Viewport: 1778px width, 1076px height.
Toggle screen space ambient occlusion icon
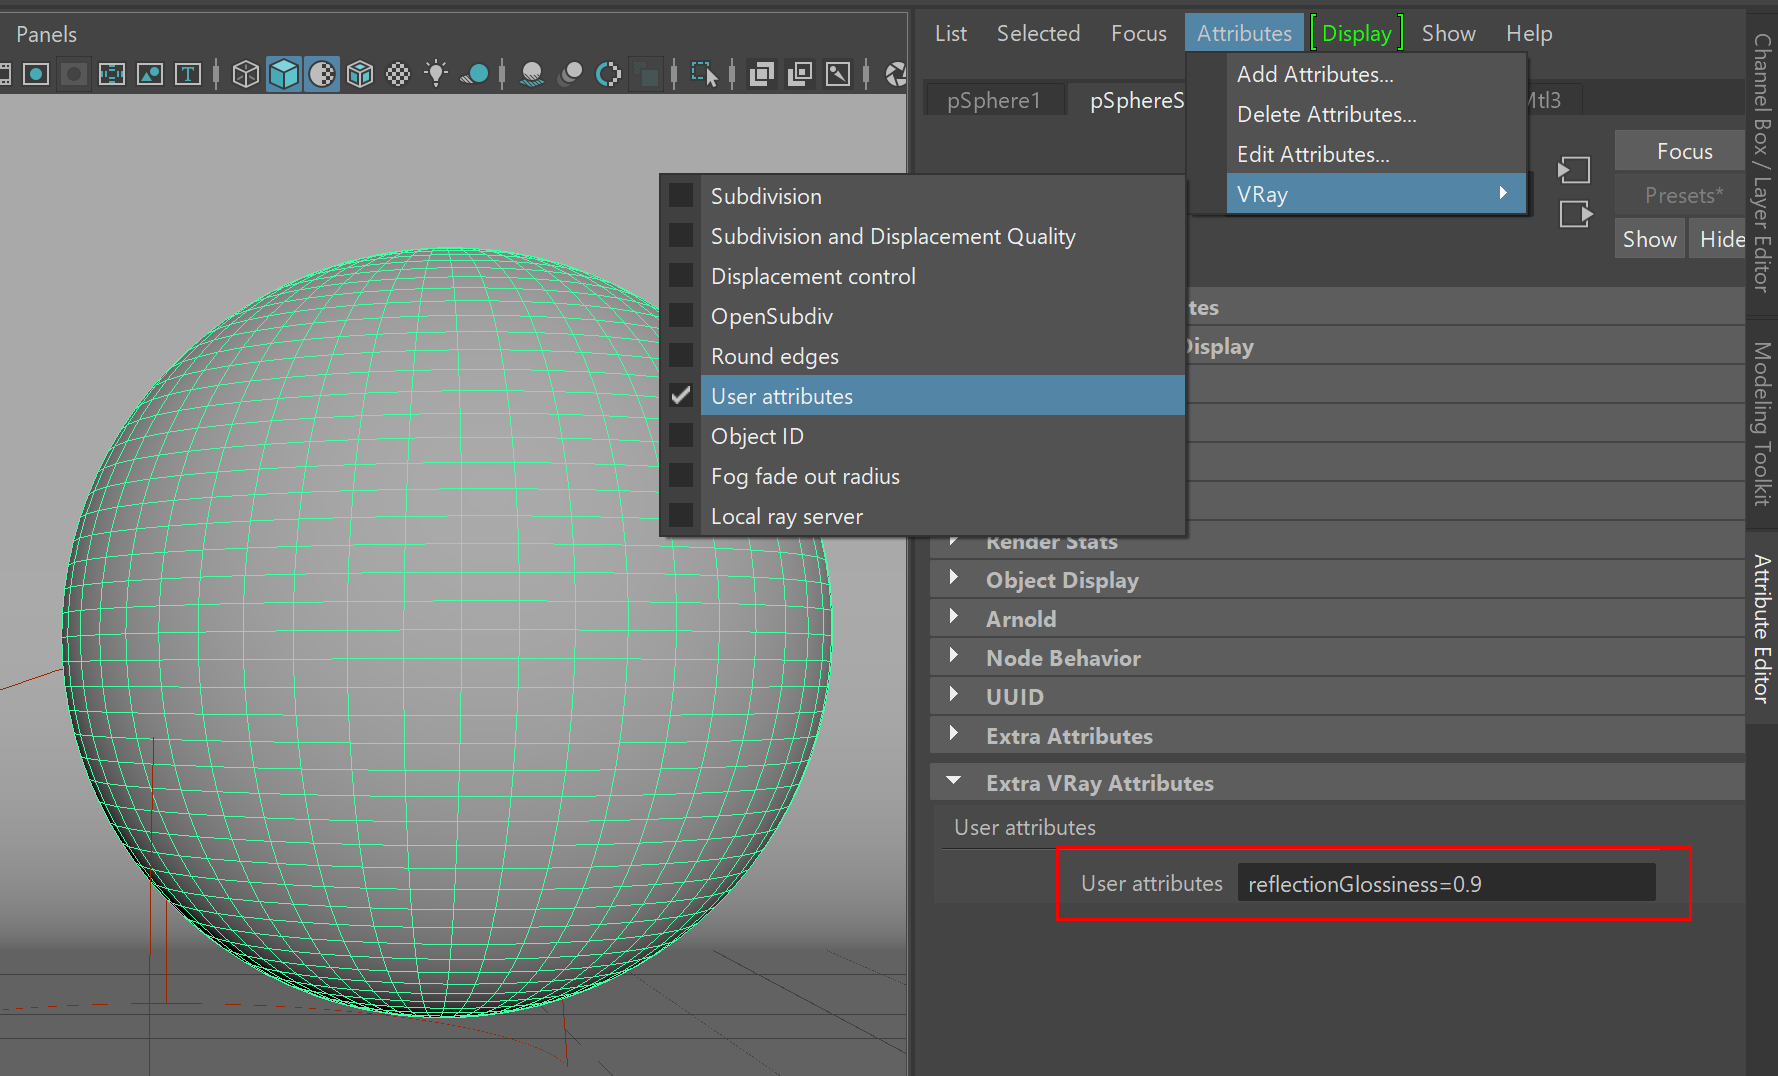point(532,74)
